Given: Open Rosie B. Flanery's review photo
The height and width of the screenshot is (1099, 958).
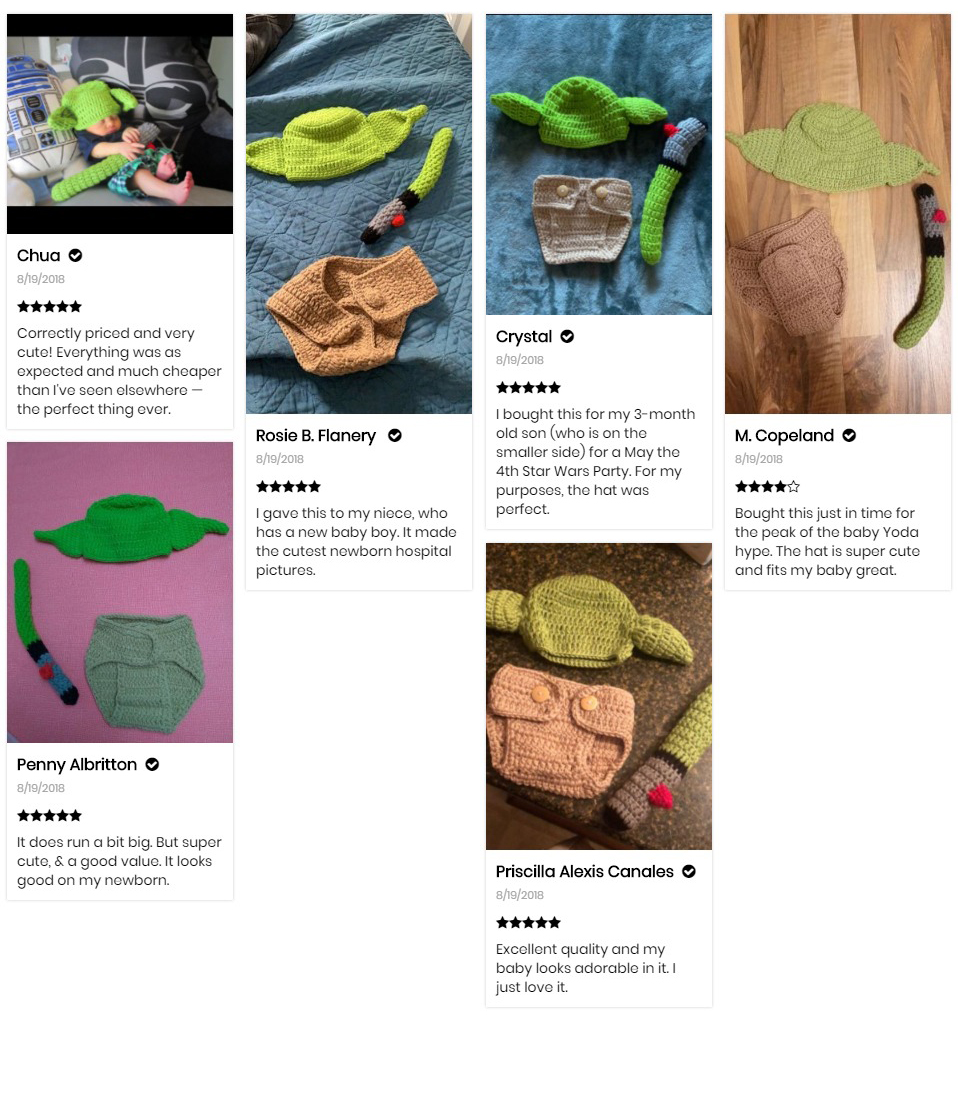Looking at the screenshot, I should click(359, 214).
